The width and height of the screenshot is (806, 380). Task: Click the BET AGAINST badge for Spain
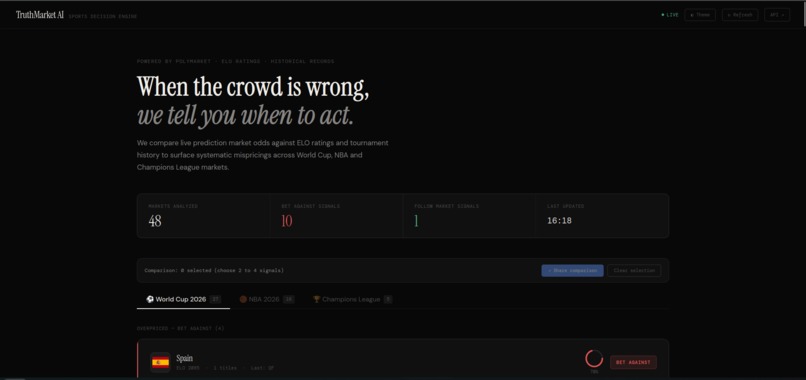pyautogui.click(x=633, y=362)
